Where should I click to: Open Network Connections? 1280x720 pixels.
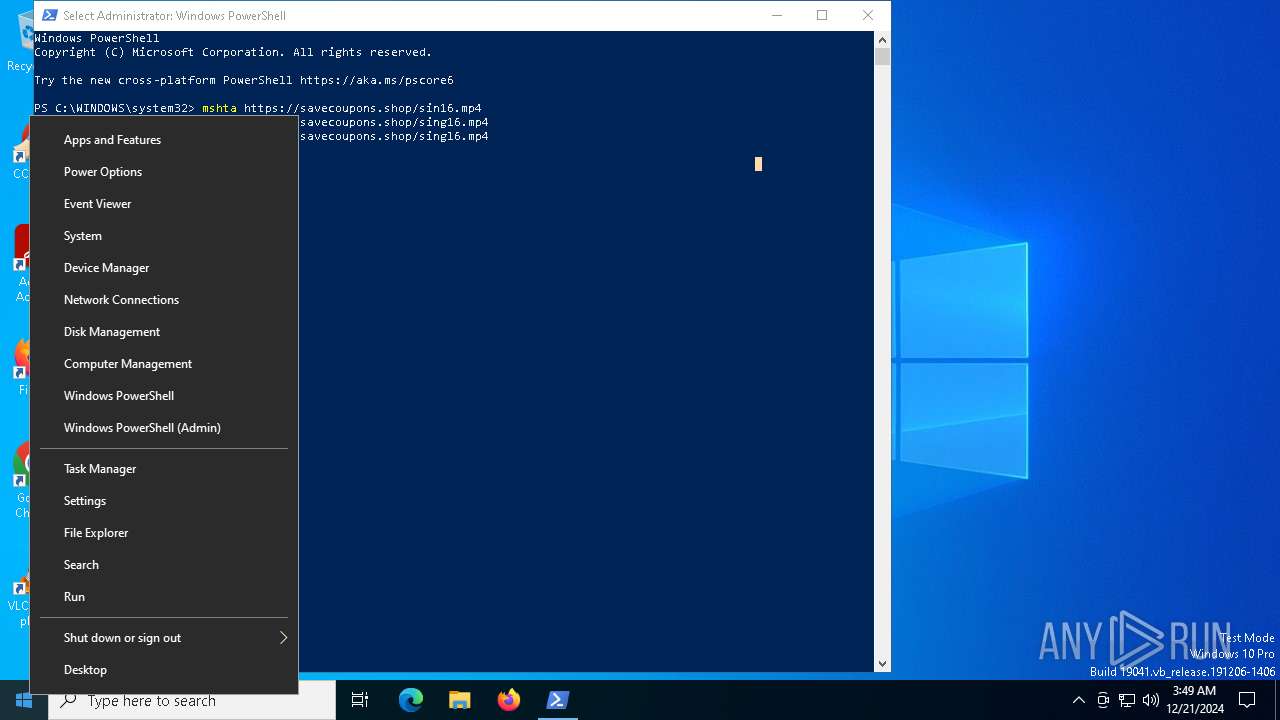tap(164, 300)
